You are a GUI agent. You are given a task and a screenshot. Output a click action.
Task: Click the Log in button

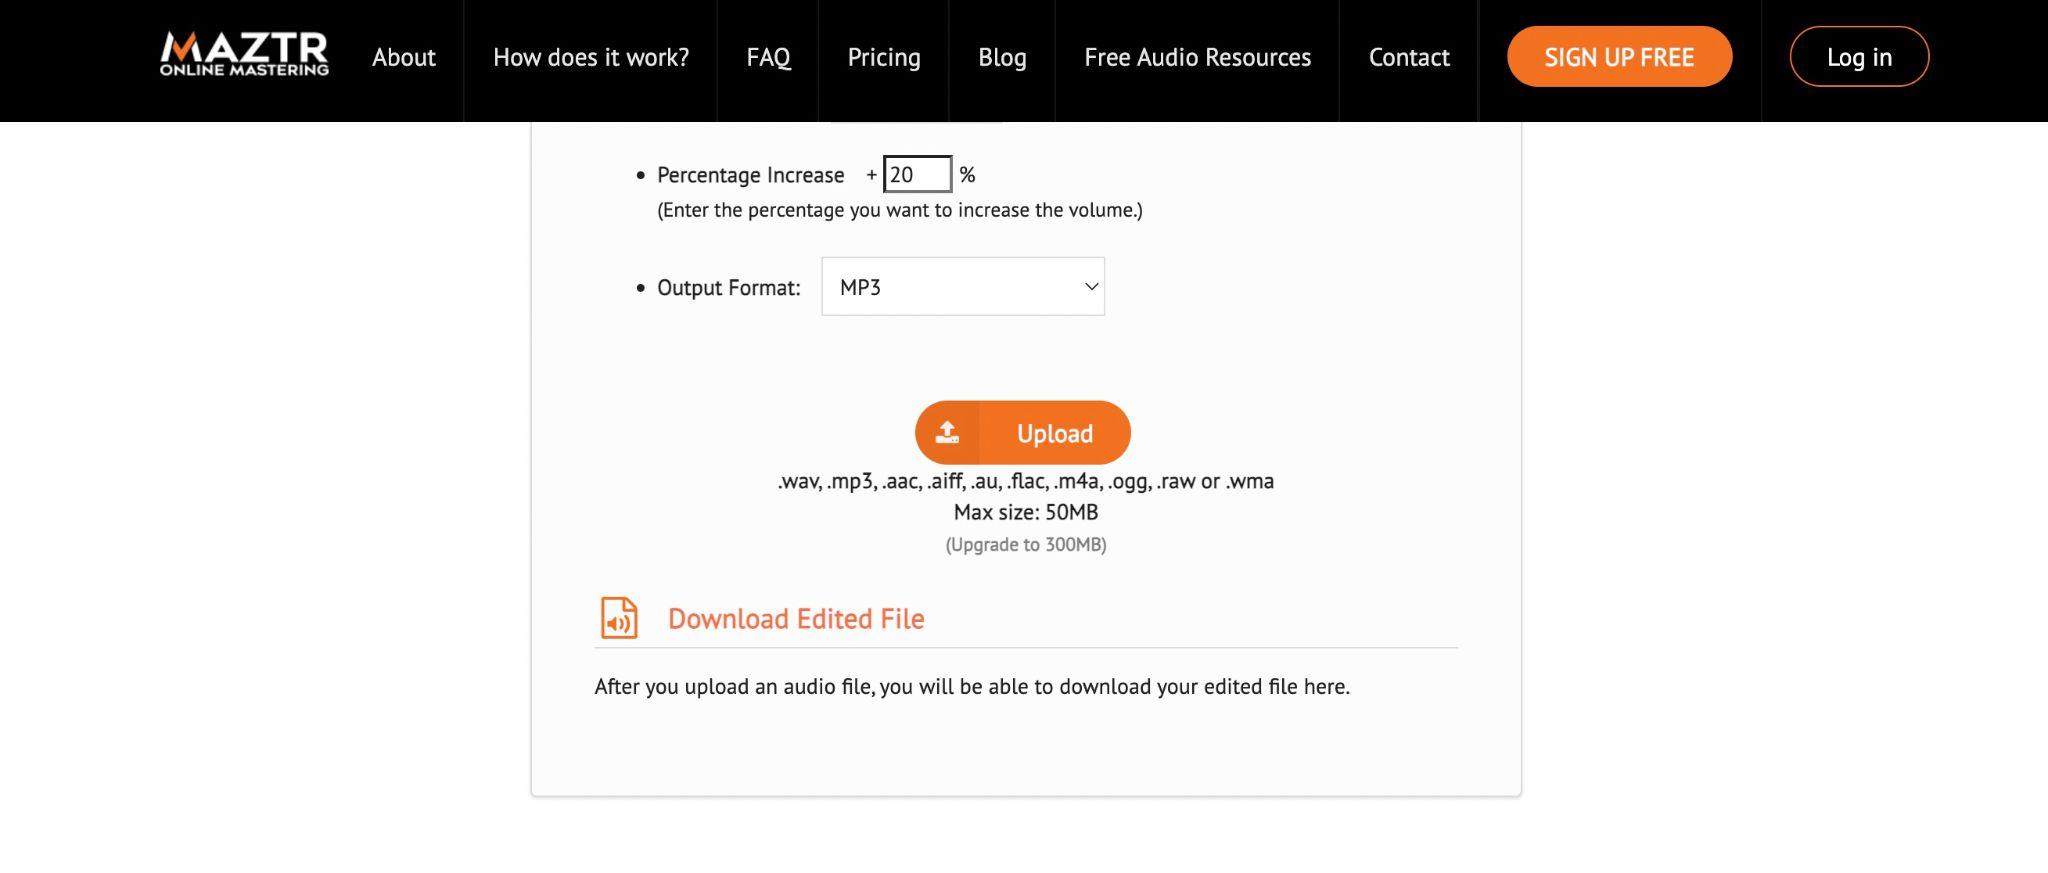click(x=1859, y=57)
